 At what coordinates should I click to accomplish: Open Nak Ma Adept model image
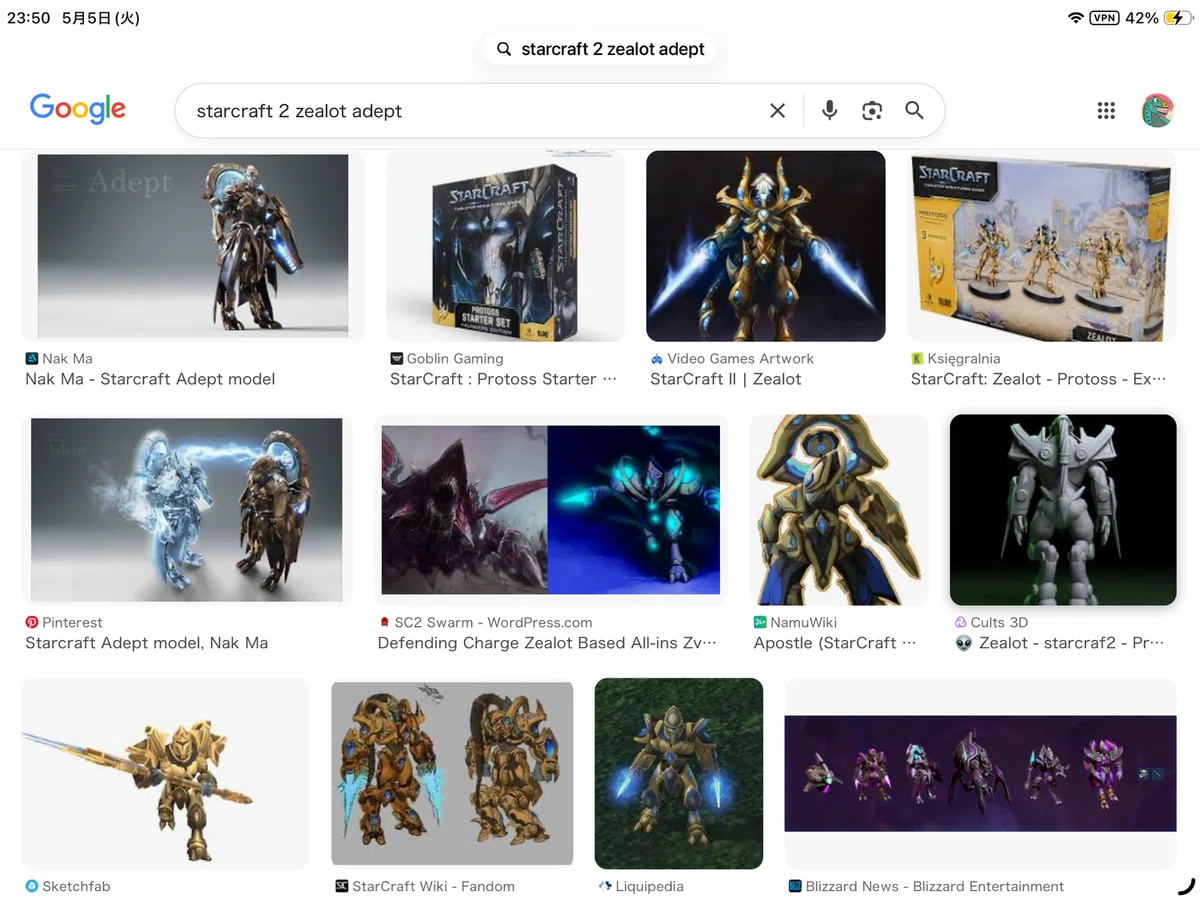[193, 246]
